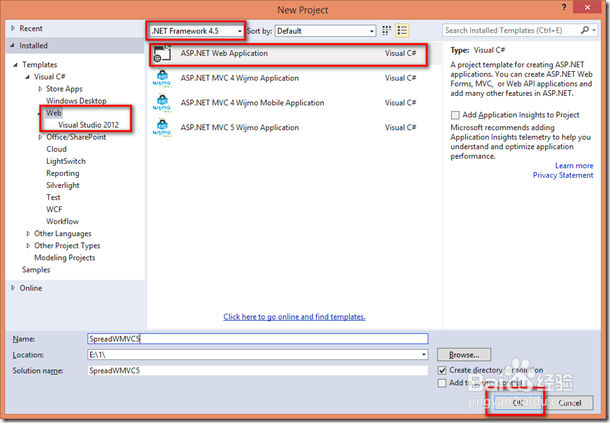Collapse the Installed section
The image size is (610, 423).
point(12,46)
